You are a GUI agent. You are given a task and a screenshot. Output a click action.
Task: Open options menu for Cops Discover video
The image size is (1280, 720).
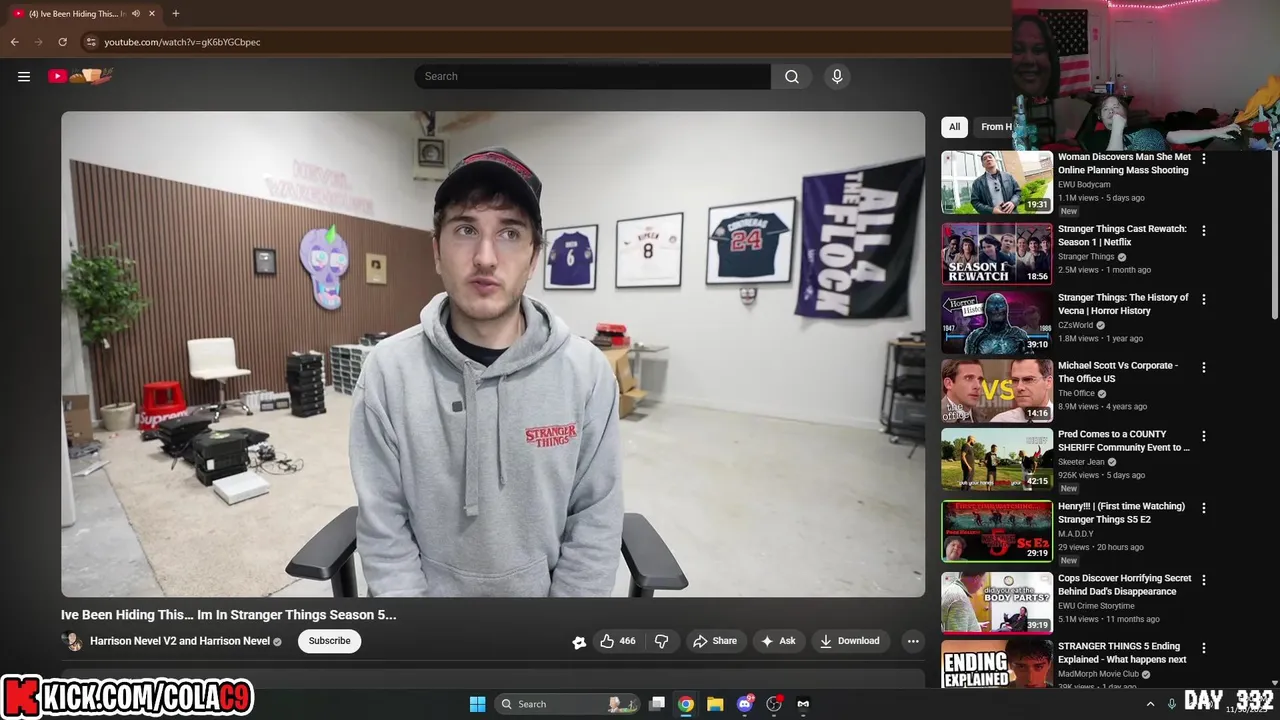point(1204,580)
